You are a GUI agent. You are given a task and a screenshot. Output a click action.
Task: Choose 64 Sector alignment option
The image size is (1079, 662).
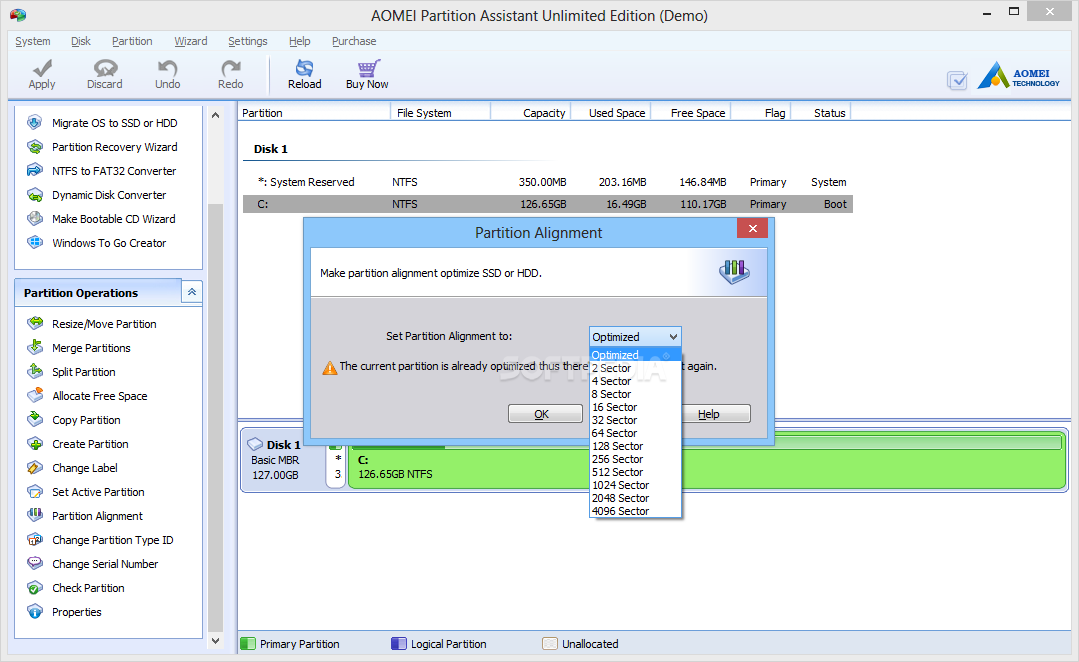pos(635,433)
